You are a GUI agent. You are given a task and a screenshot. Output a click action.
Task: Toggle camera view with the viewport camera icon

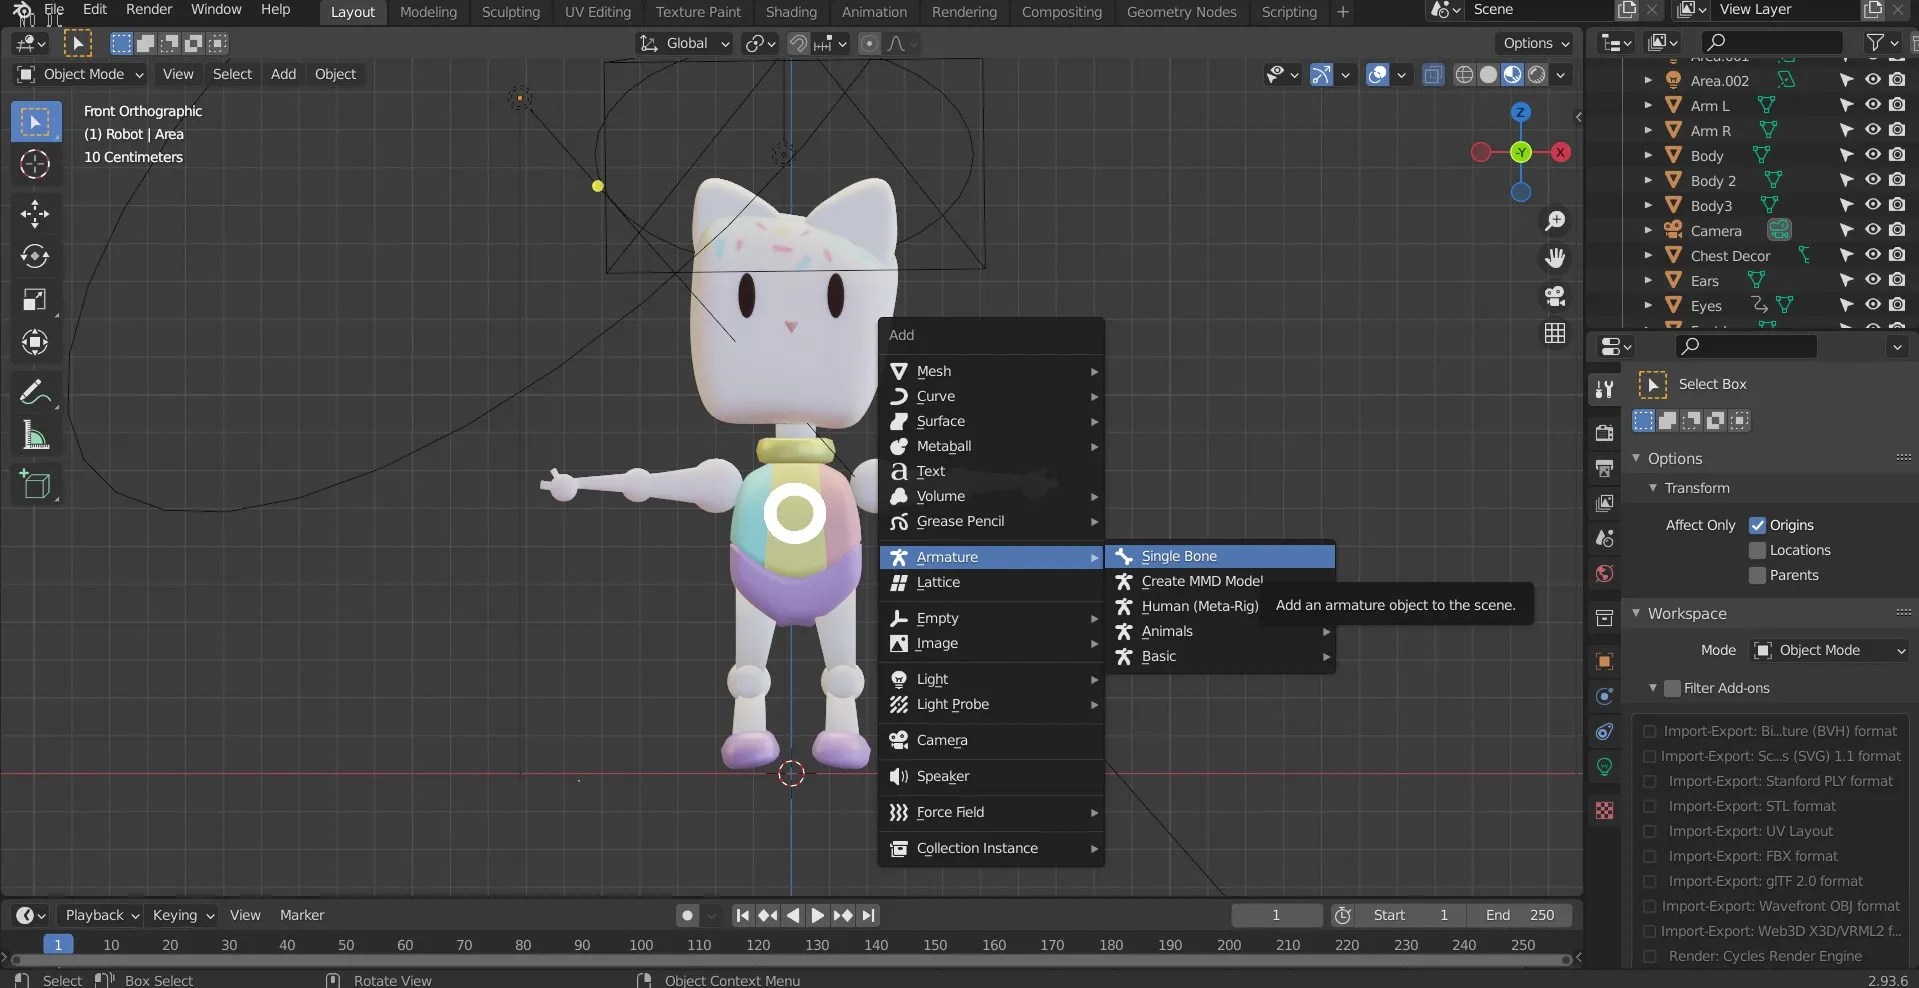click(x=1555, y=296)
